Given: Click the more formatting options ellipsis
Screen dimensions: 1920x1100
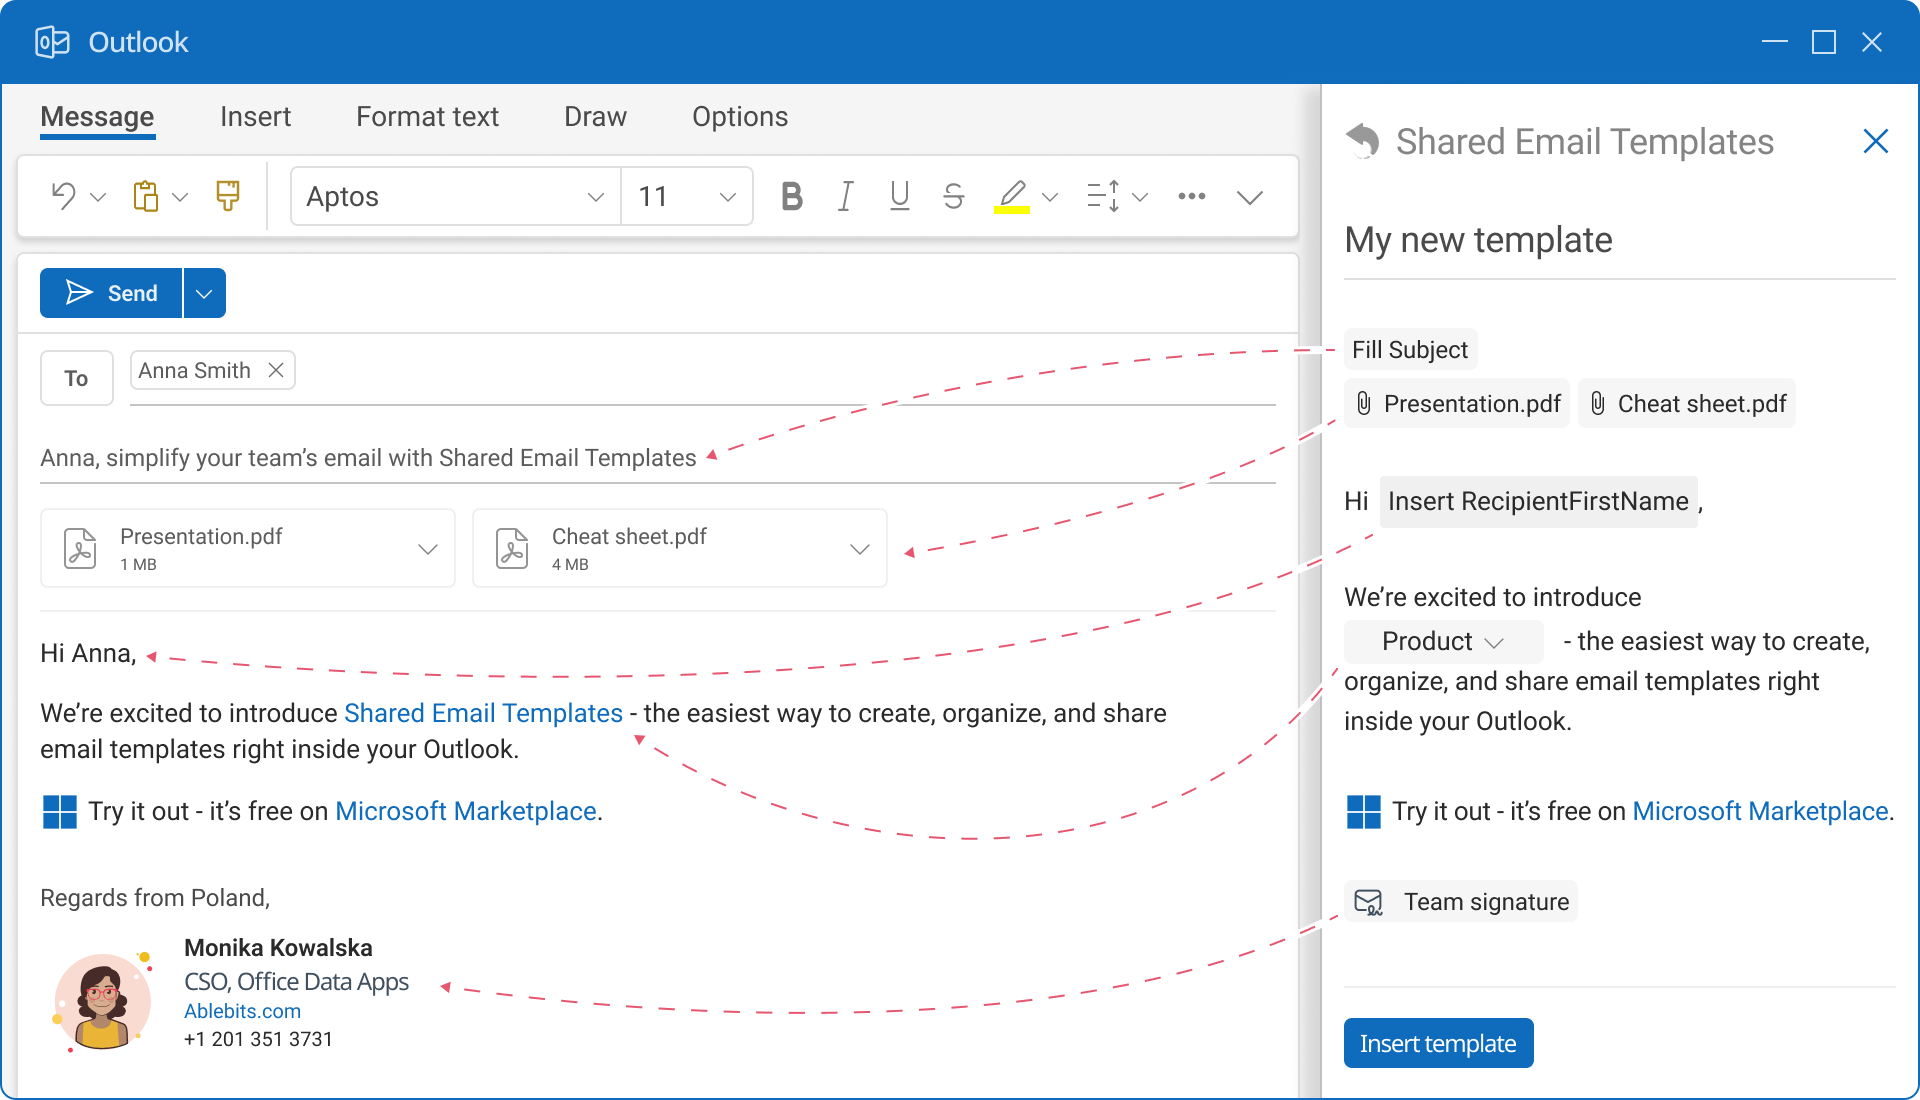Looking at the screenshot, I should click(1191, 197).
